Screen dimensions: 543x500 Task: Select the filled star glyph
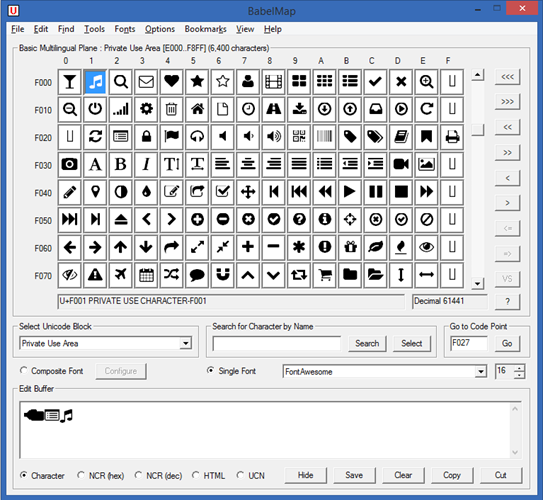[x=197, y=82]
